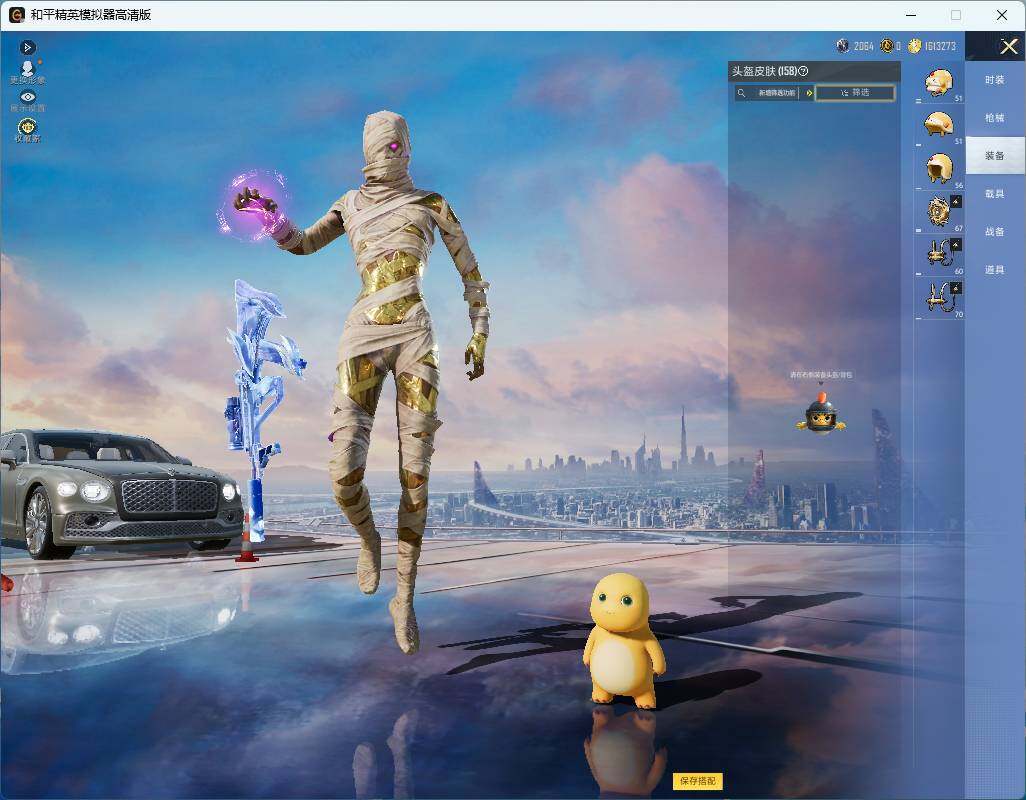Click the yellow double-arrow beside search field
The width and height of the screenshot is (1026, 800).
(x=809, y=93)
